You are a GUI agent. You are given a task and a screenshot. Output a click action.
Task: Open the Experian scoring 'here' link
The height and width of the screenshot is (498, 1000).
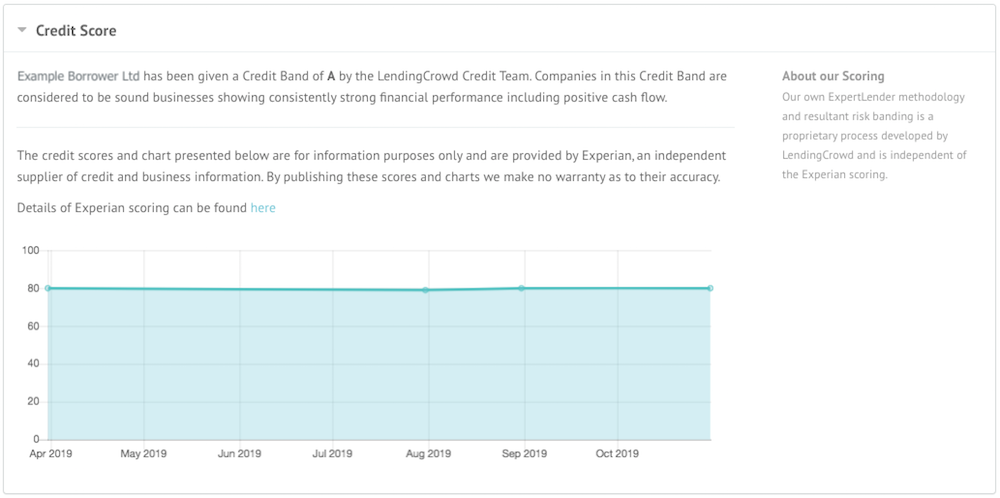263,208
